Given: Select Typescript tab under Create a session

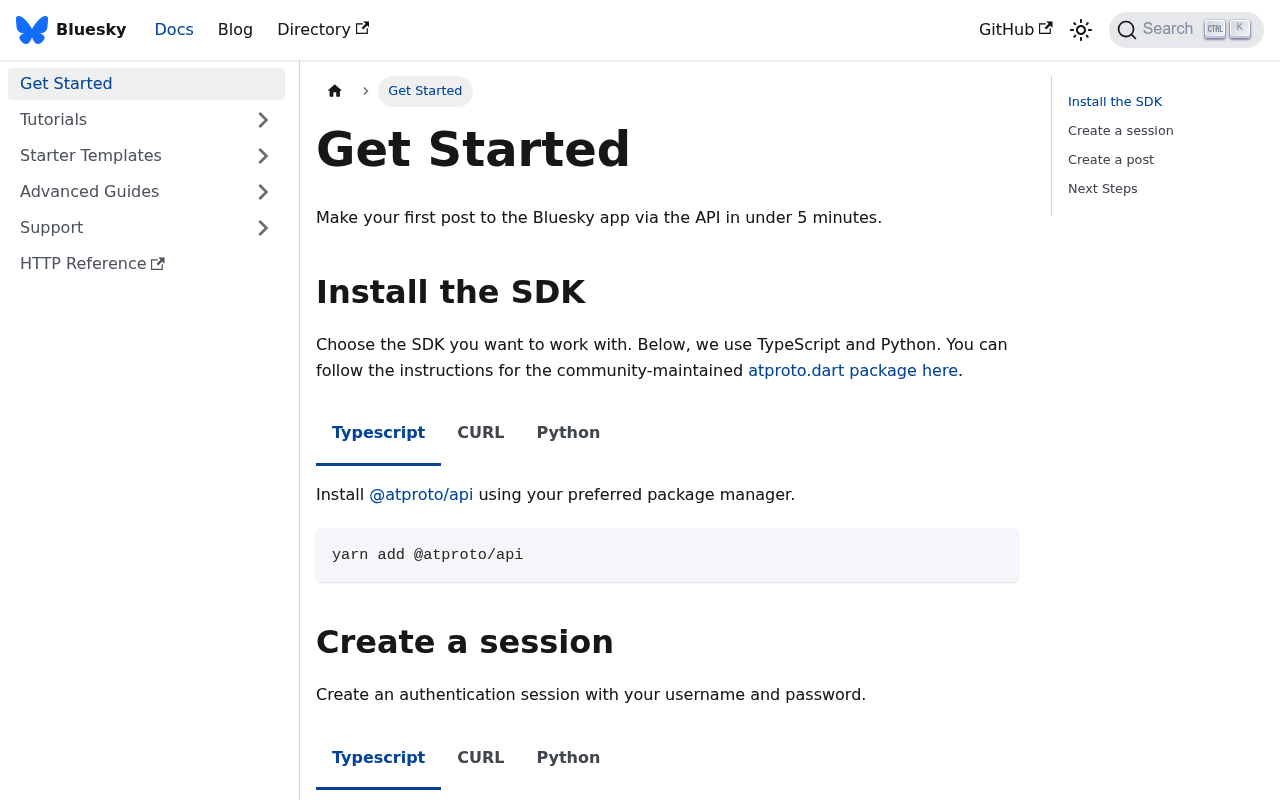Looking at the screenshot, I should [x=378, y=758].
